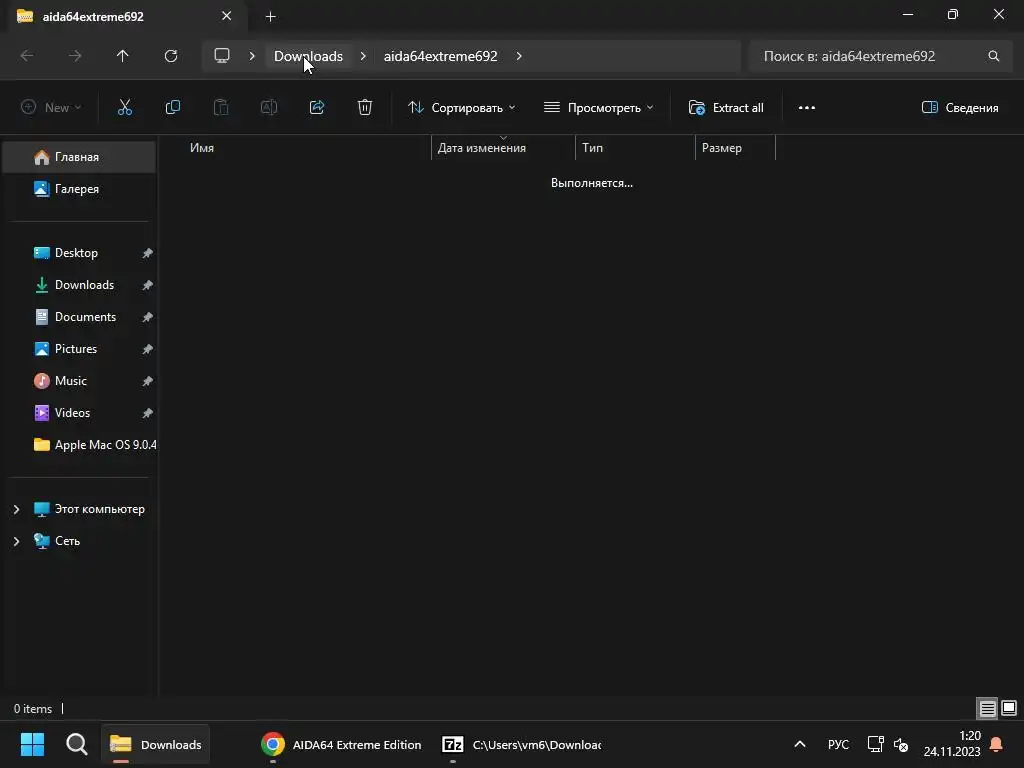Expand Этот компьютер tree node
This screenshot has width=1024, height=768.
click(x=16, y=509)
